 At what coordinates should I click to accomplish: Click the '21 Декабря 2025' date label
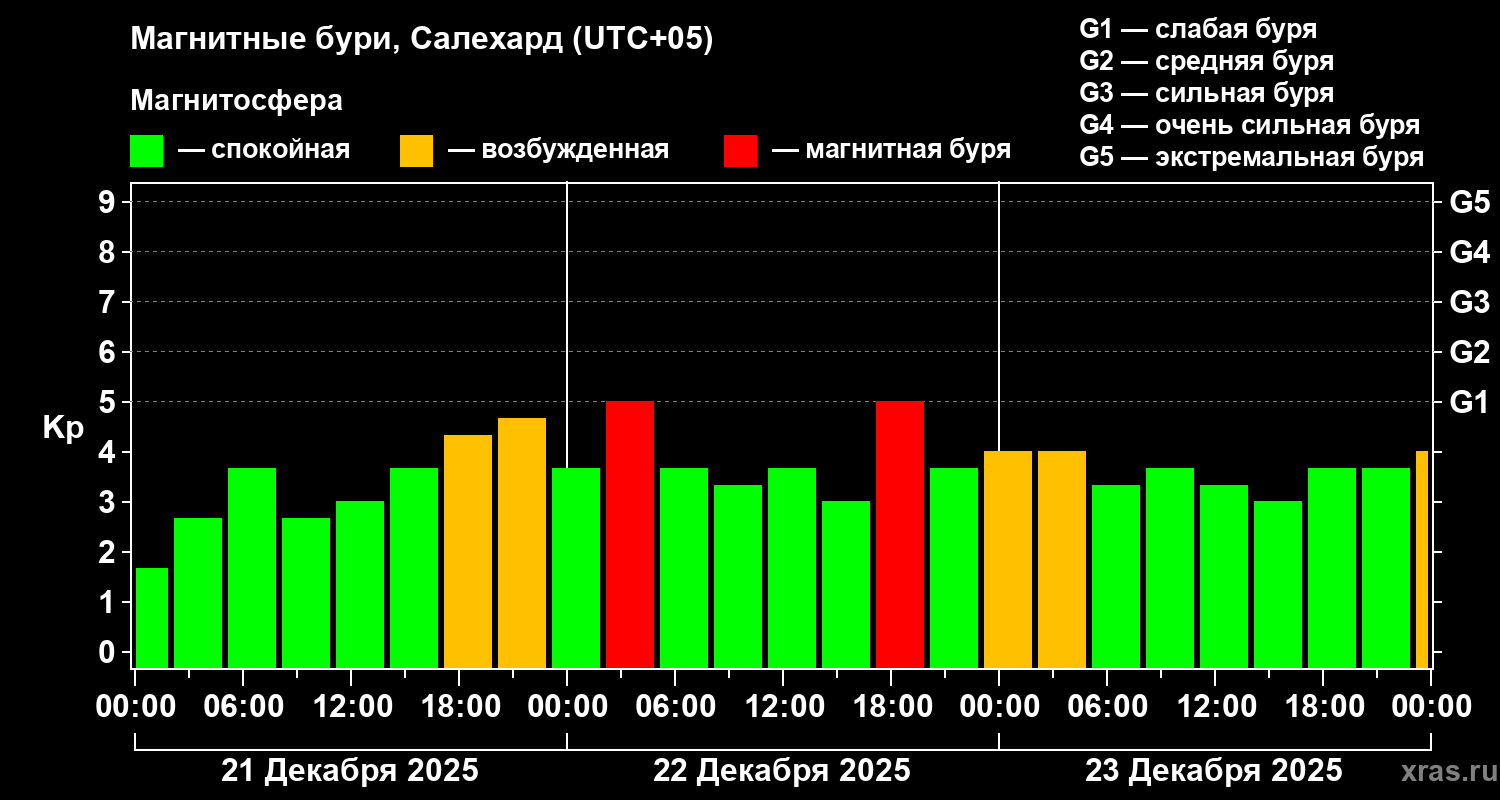pos(350,771)
